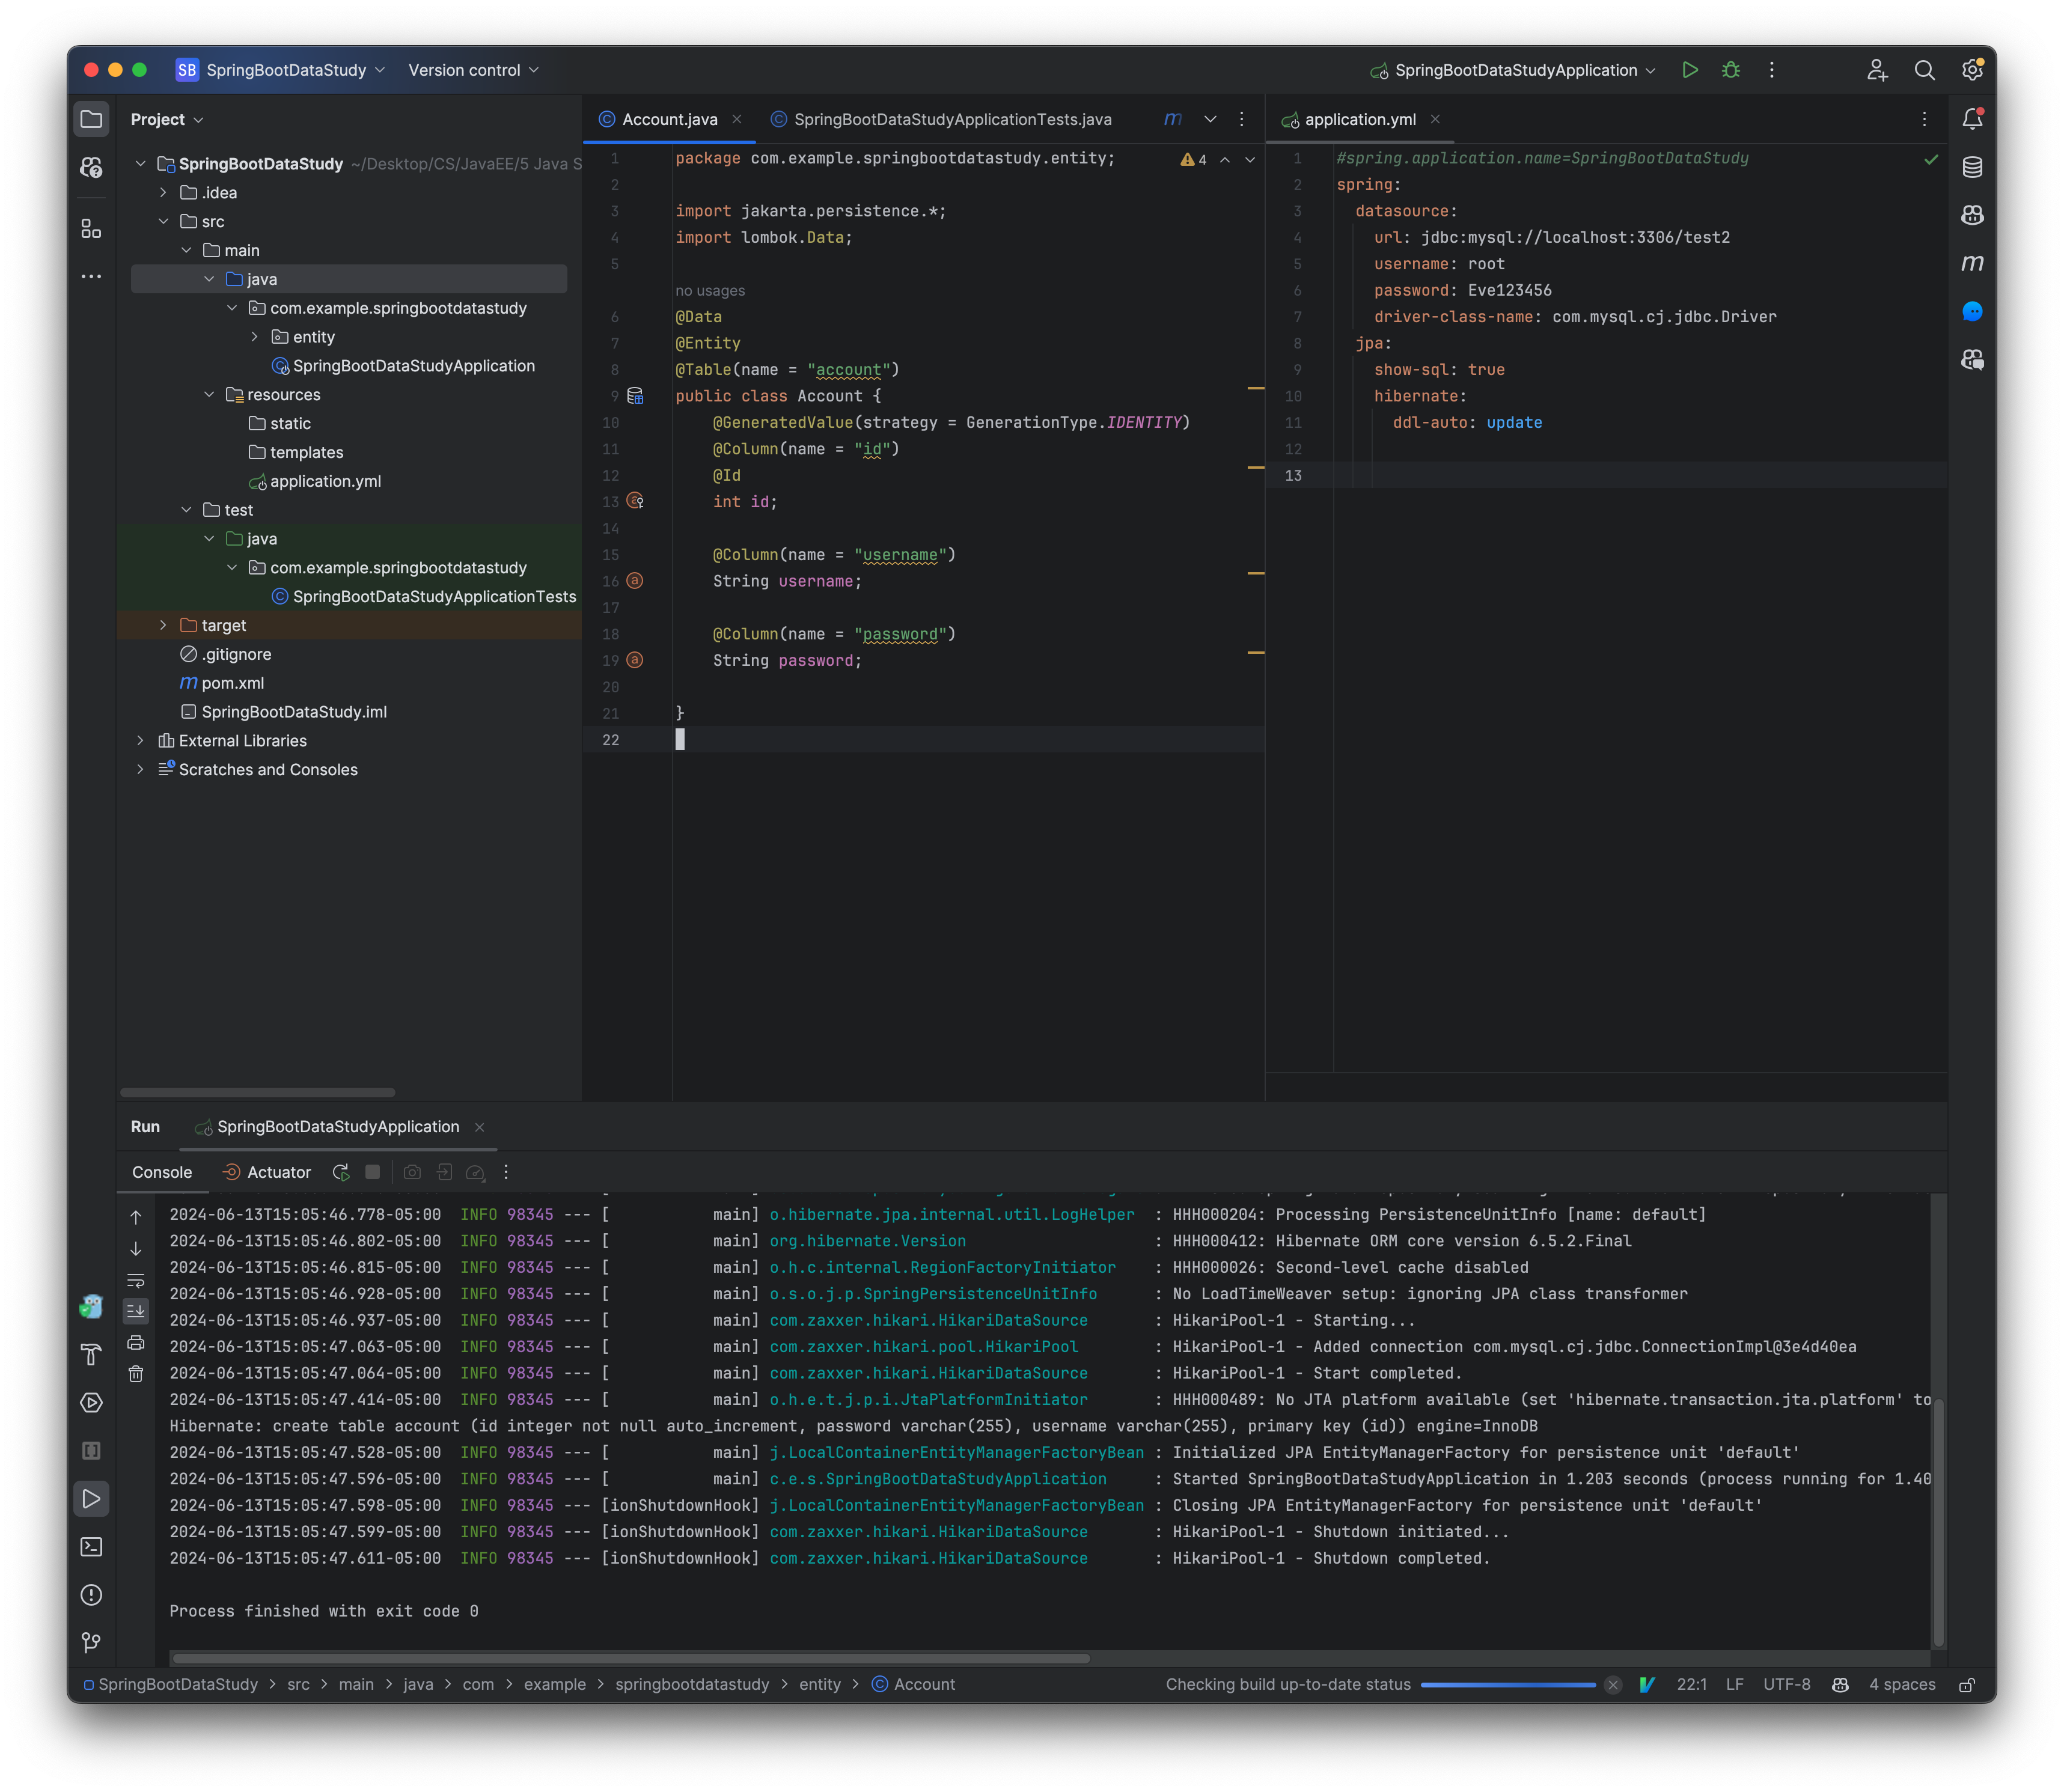Screen dimensions: 2064x1792
Task: Click the Debug bug icon
Action: (x=1731, y=70)
